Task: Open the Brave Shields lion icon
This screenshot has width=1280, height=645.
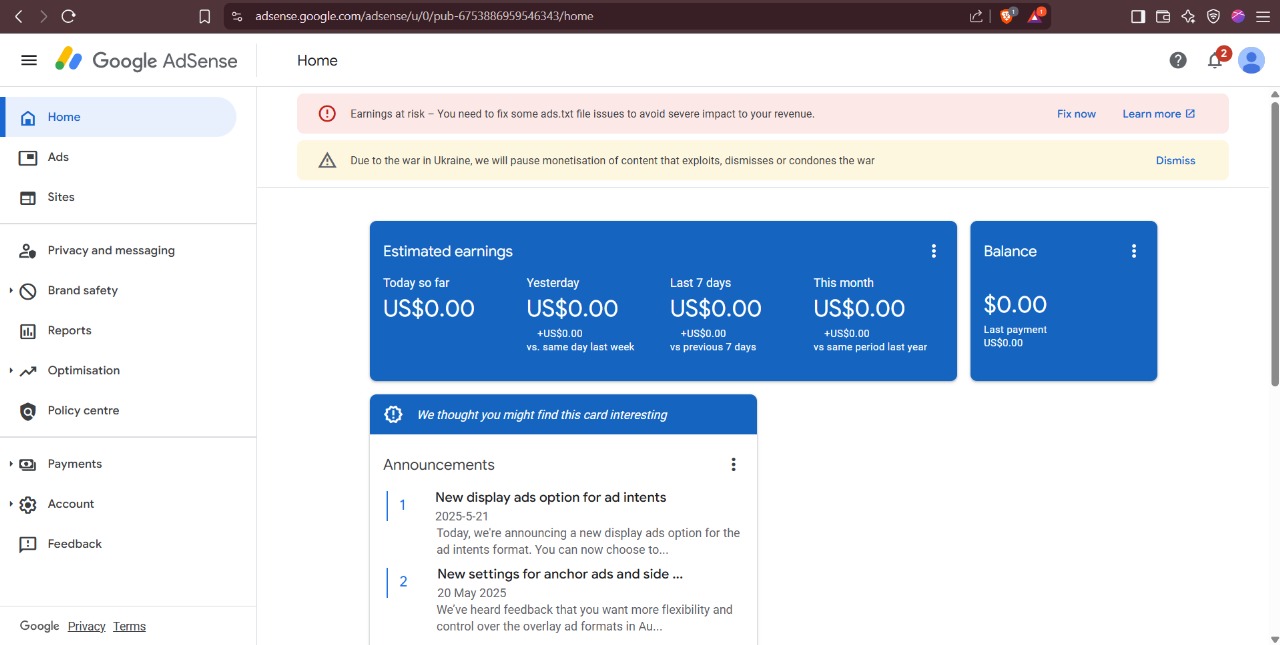Action: (1007, 16)
